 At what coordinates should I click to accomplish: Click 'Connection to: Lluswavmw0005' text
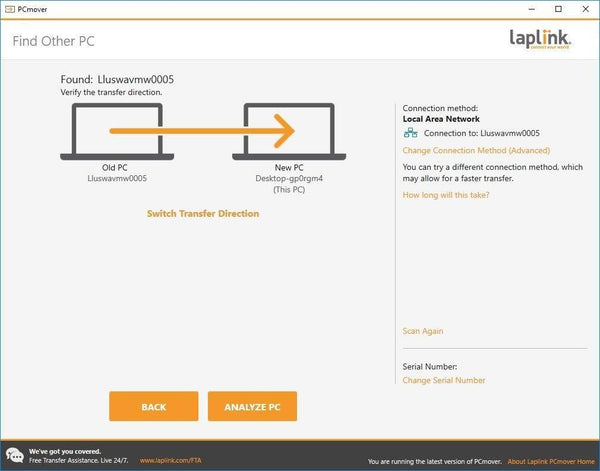click(x=482, y=133)
